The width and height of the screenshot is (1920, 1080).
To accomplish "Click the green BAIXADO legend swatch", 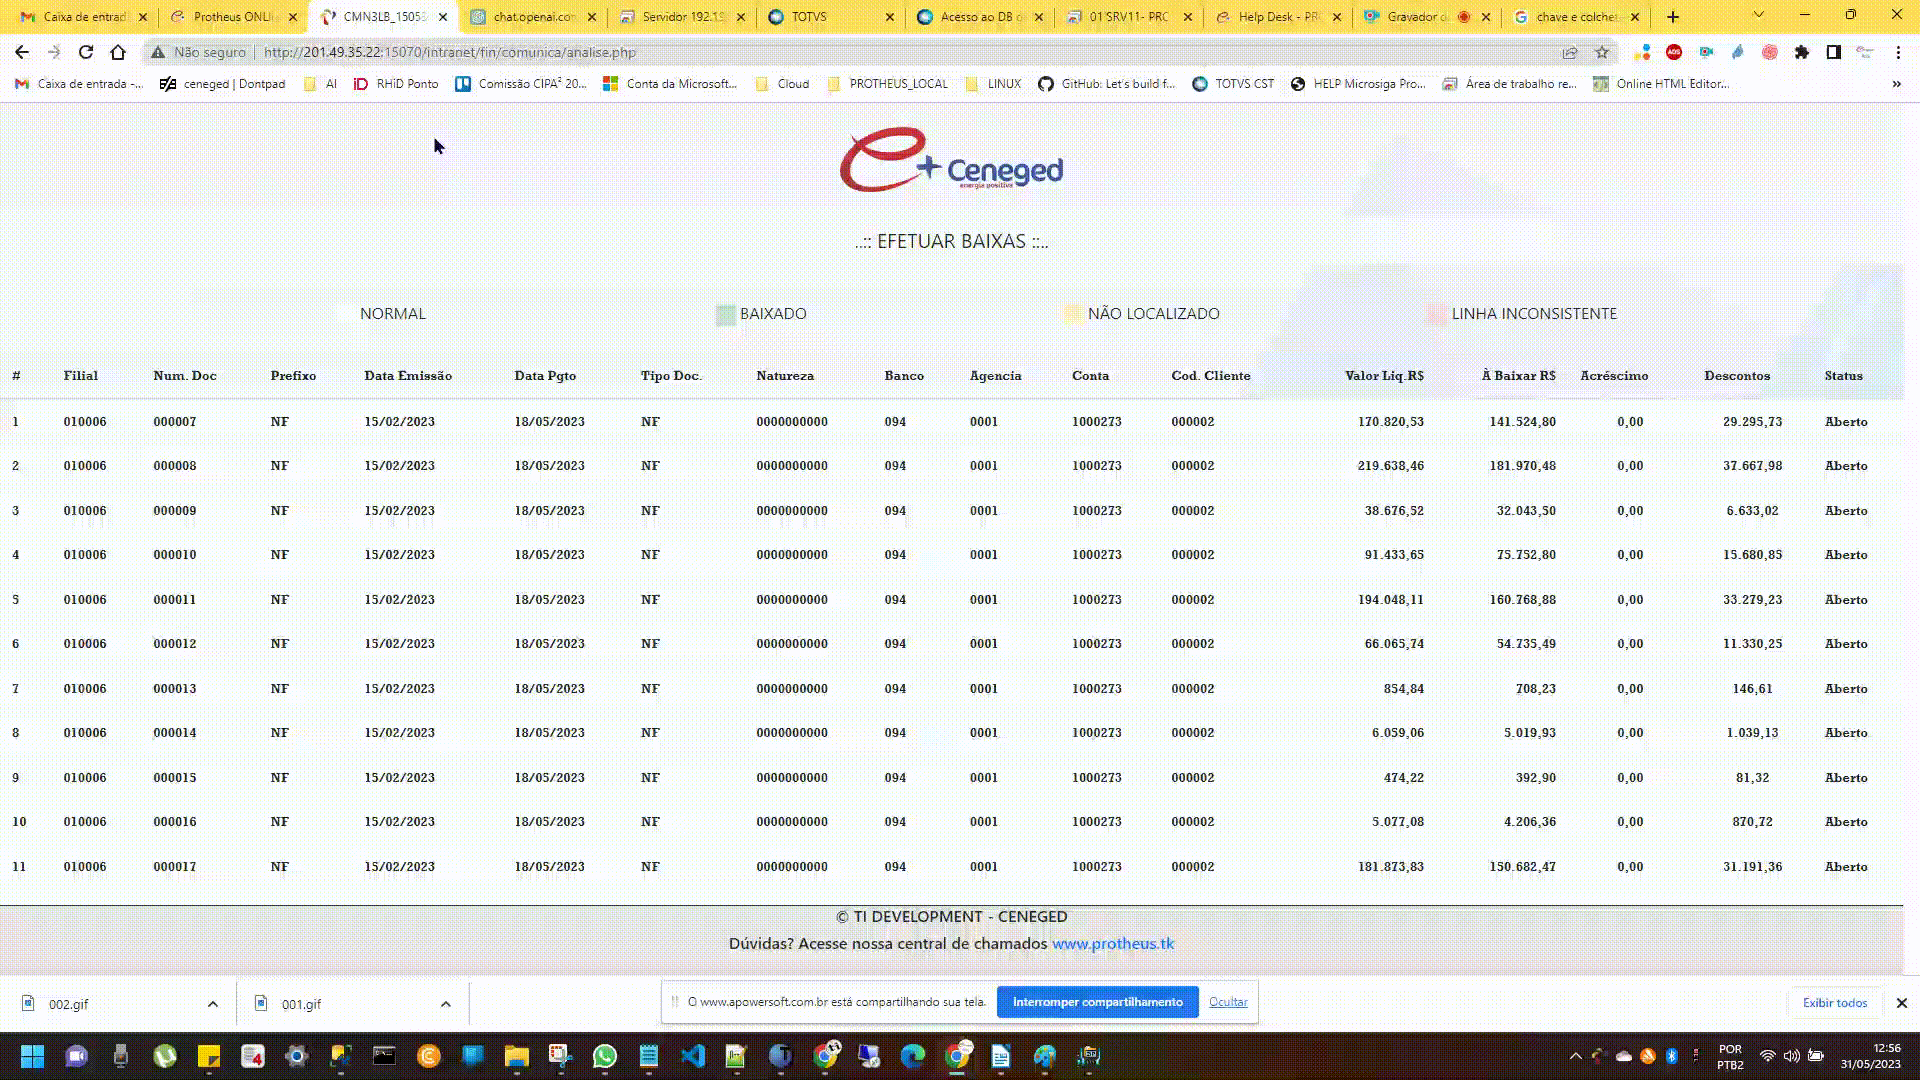I will click(726, 315).
